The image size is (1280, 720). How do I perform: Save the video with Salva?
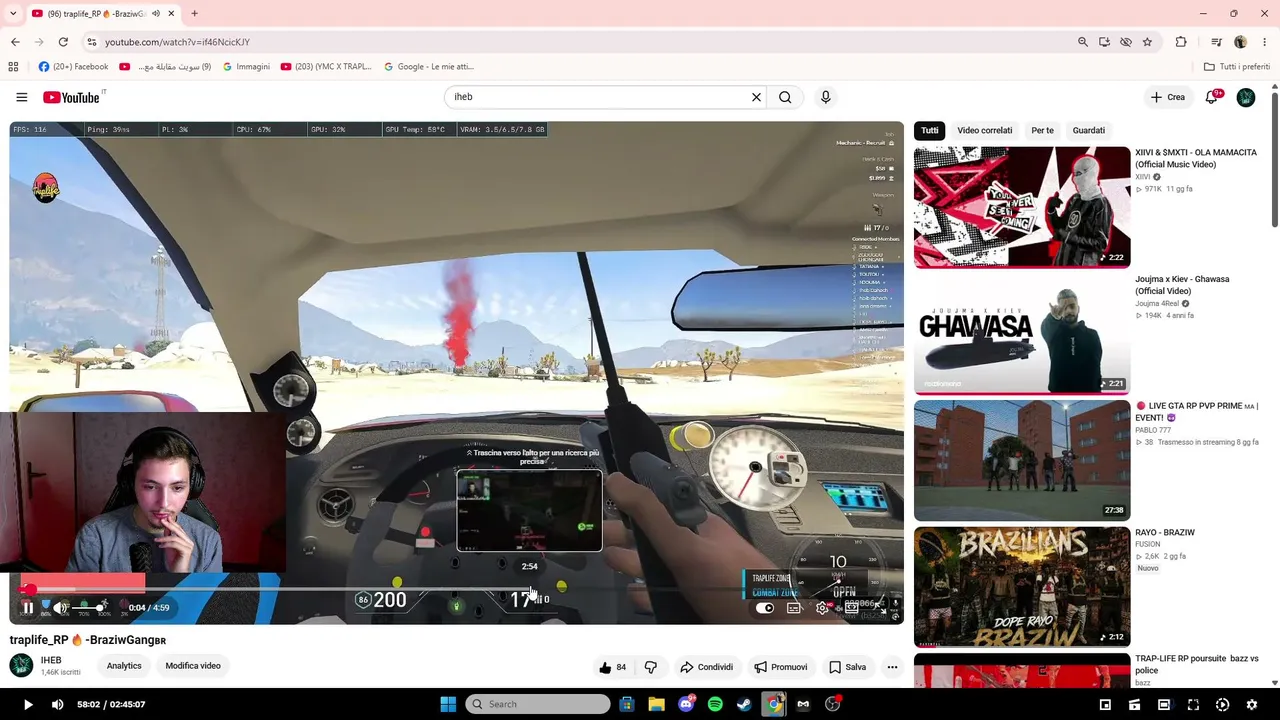[847, 667]
